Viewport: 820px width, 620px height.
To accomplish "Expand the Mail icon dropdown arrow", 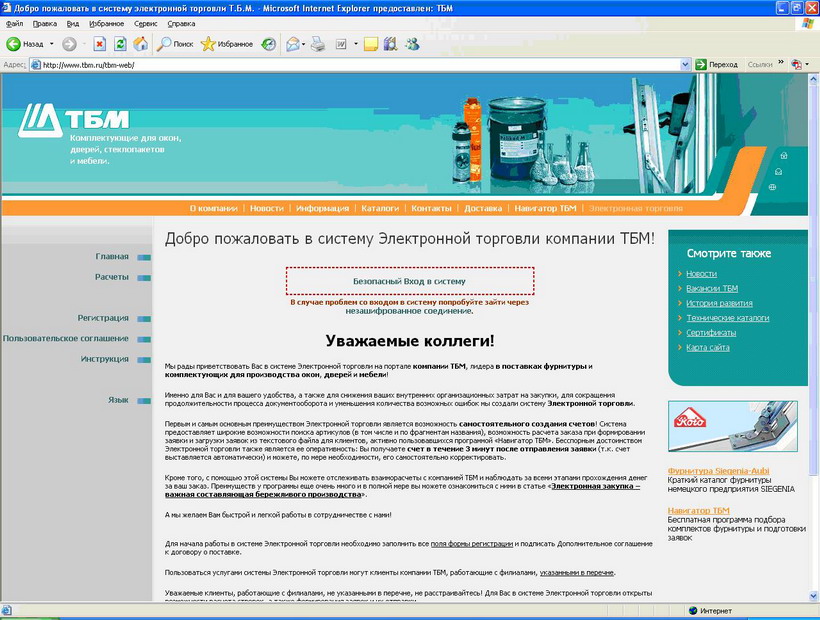I will coord(303,44).
